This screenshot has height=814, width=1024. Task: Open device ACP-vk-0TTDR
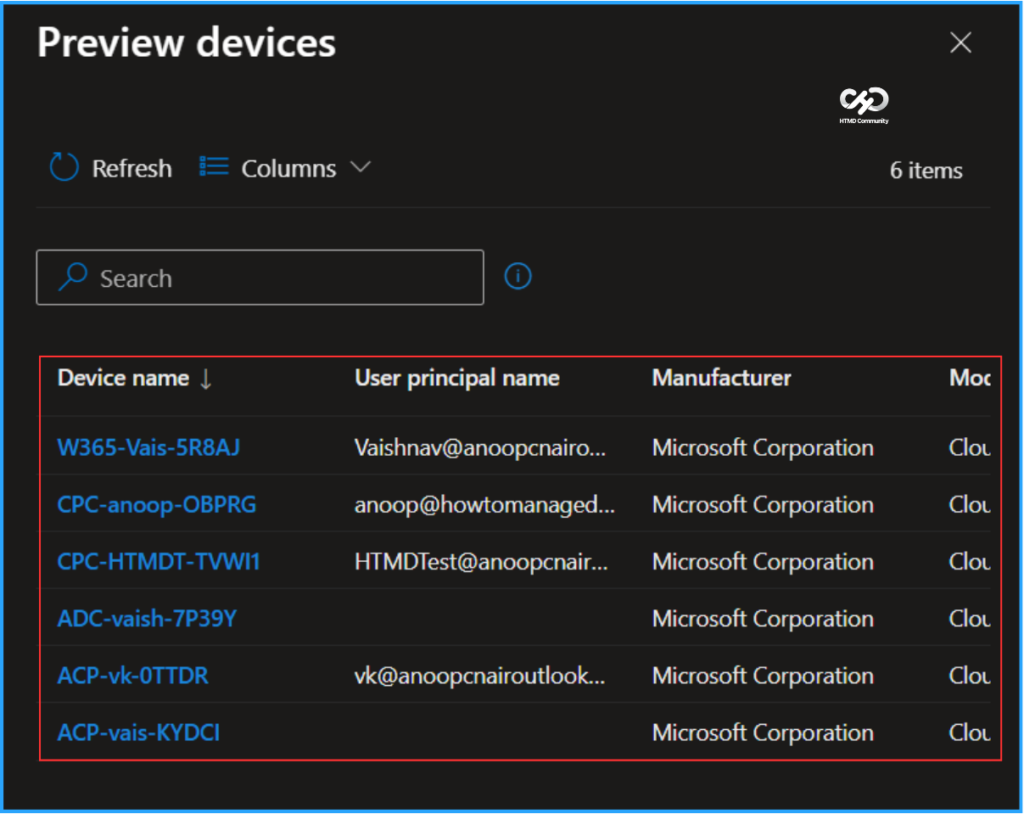click(x=133, y=676)
